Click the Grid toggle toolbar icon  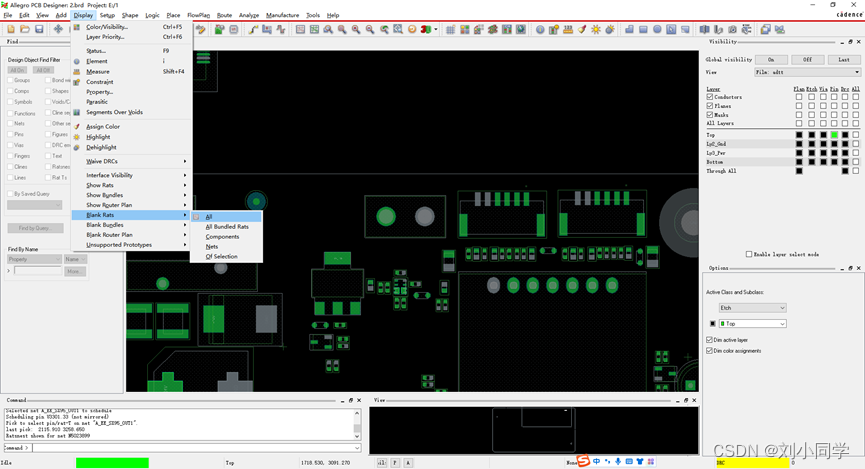click(451, 29)
